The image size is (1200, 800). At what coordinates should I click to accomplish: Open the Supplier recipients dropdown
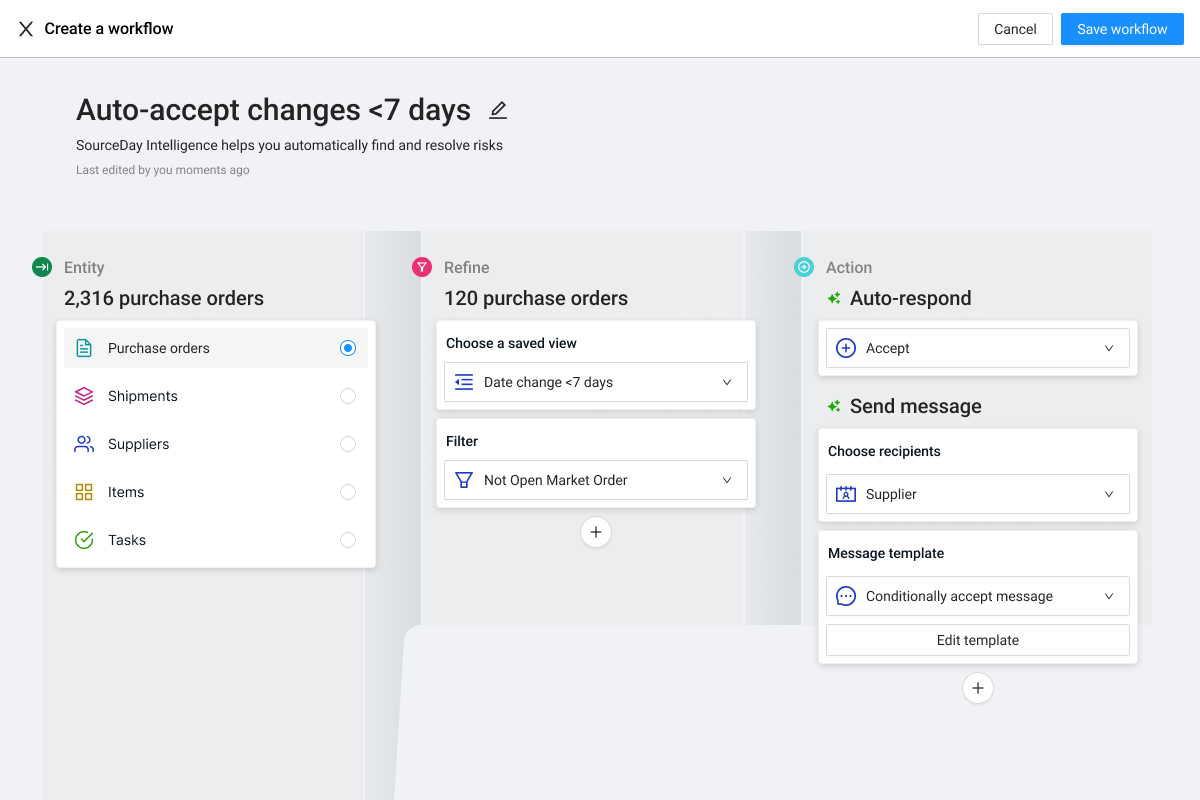[x=978, y=494]
